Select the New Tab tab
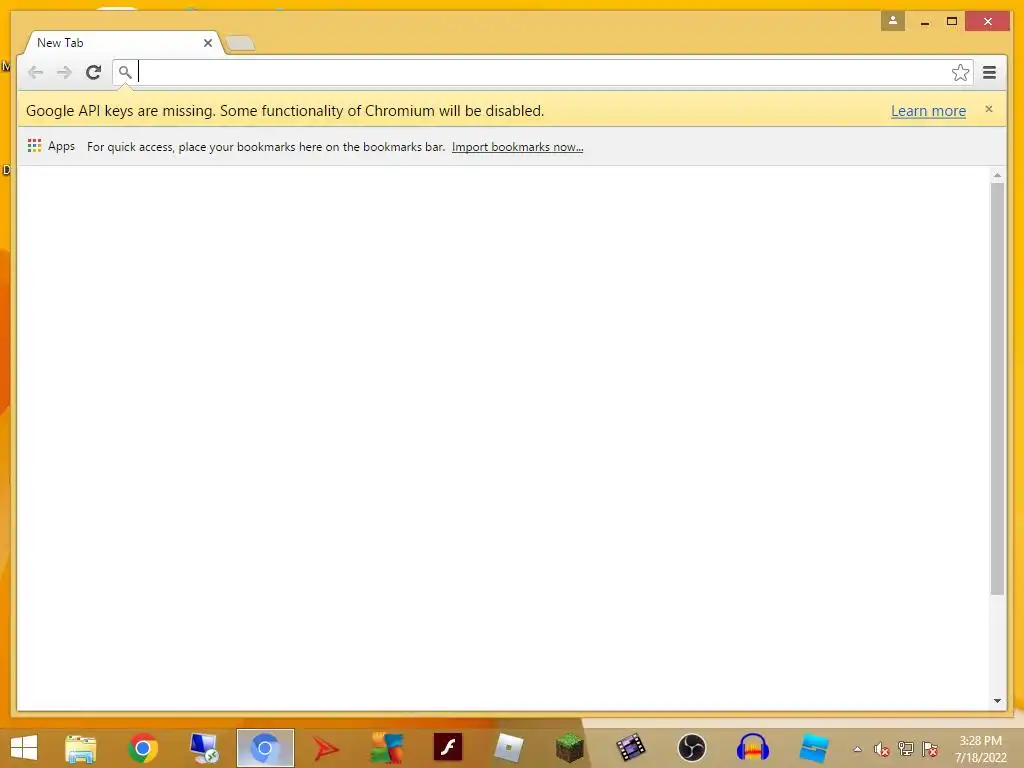The height and width of the screenshot is (768, 1024). tap(123, 43)
